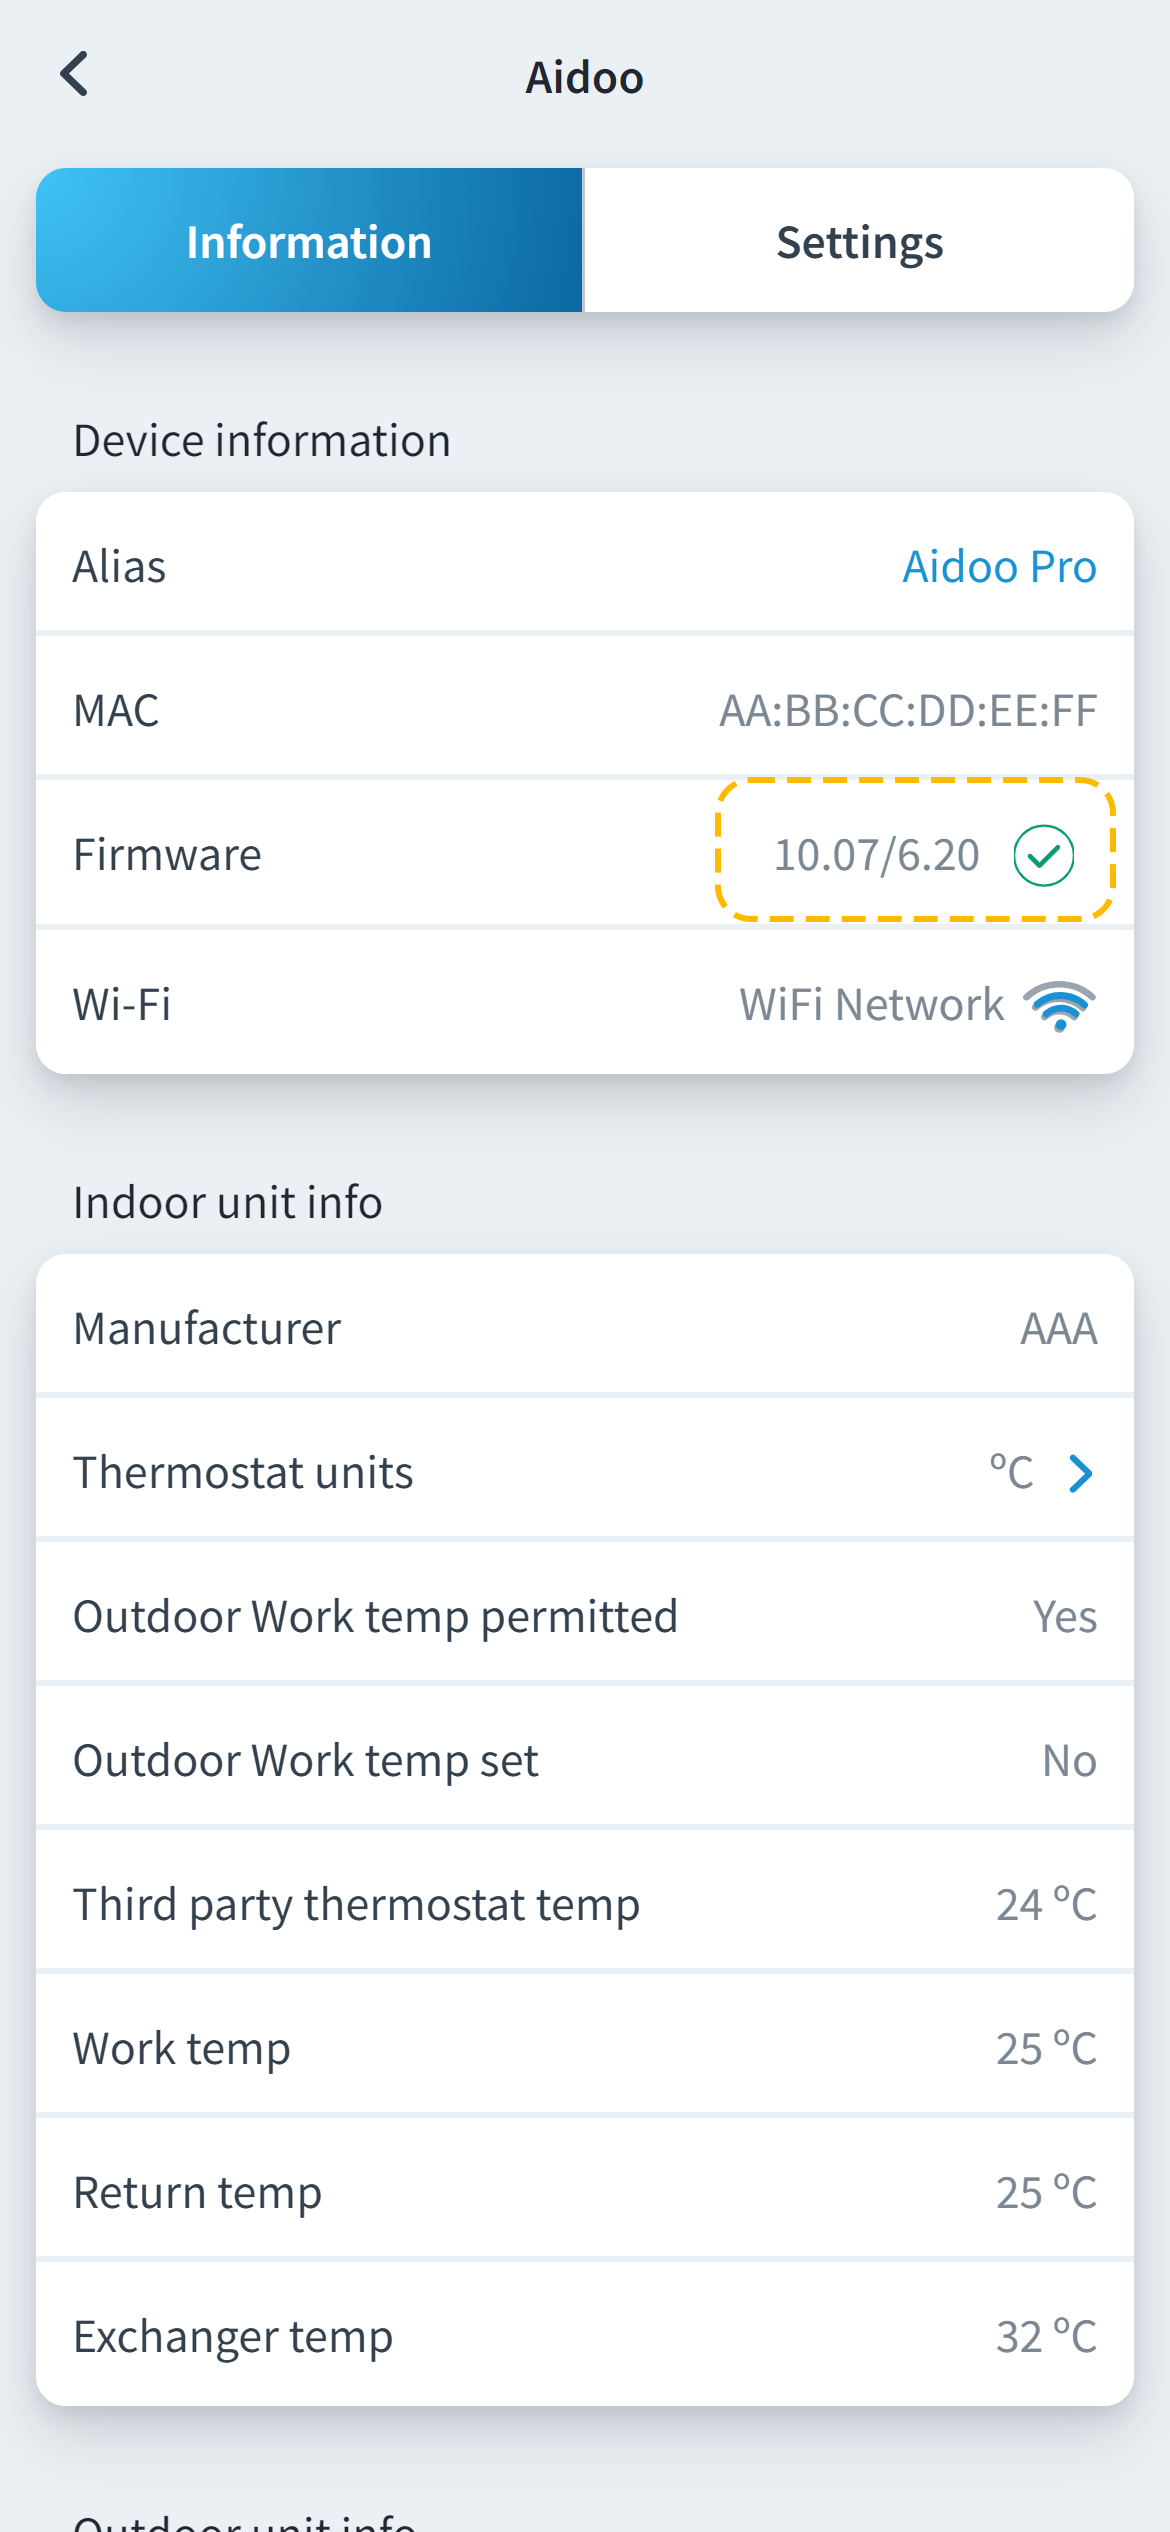Switch to the Settings tab
The width and height of the screenshot is (1170, 2532).
click(x=859, y=241)
